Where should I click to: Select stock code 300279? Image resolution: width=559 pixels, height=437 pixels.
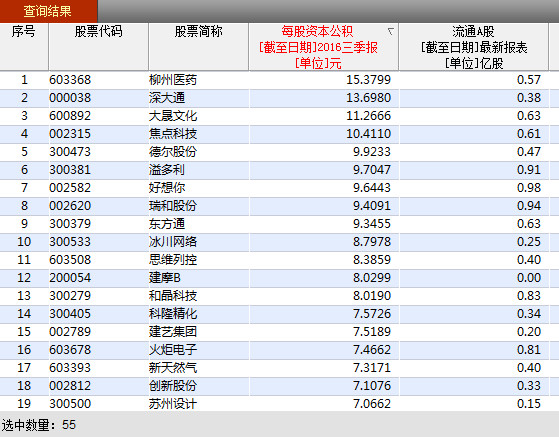70,296
